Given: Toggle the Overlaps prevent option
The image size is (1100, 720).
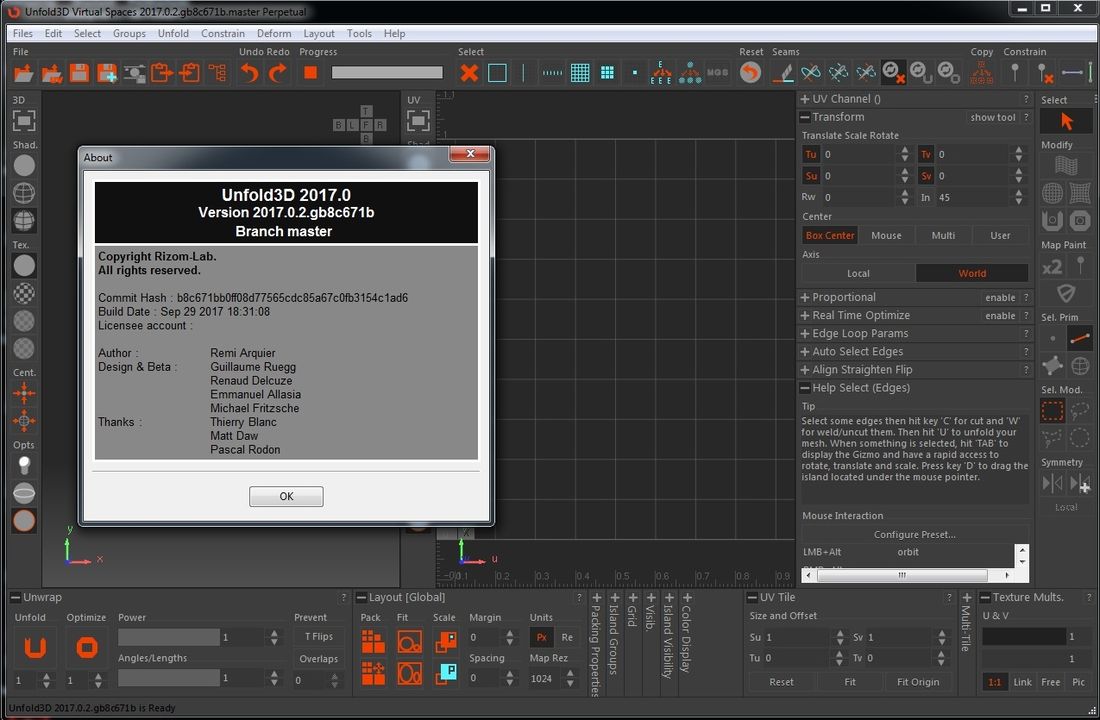Looking at the screenshot, I should point(319,659).
